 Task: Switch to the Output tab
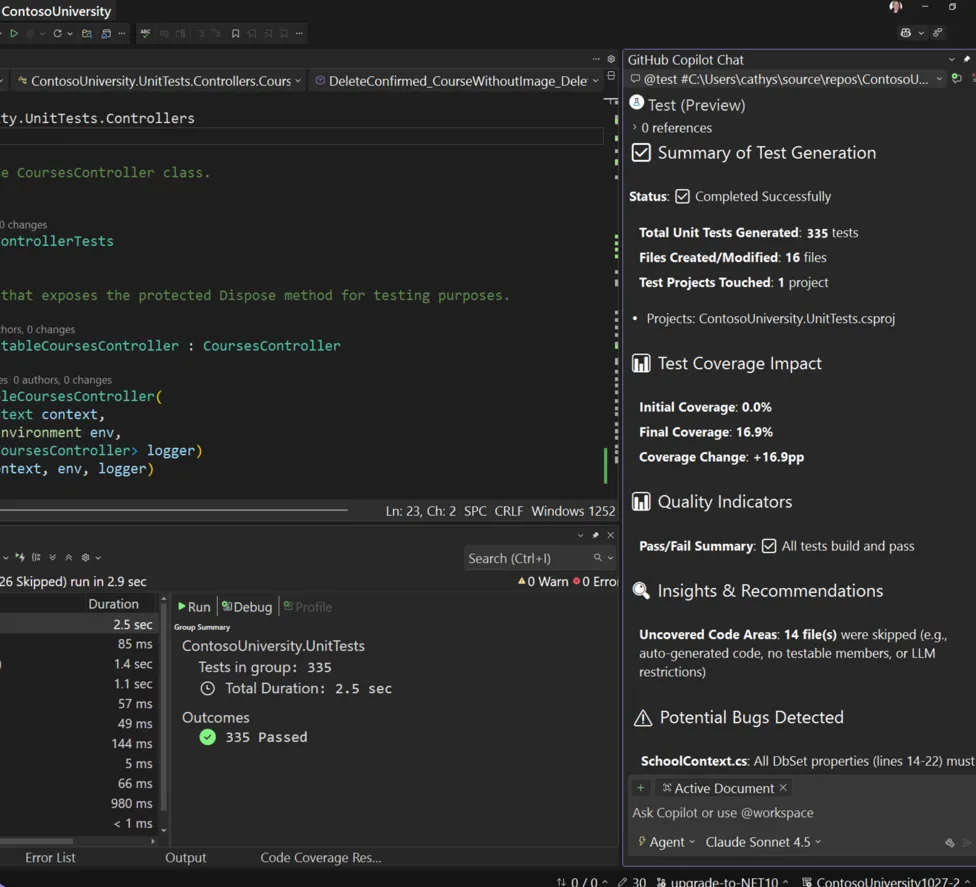coord(185,857)
